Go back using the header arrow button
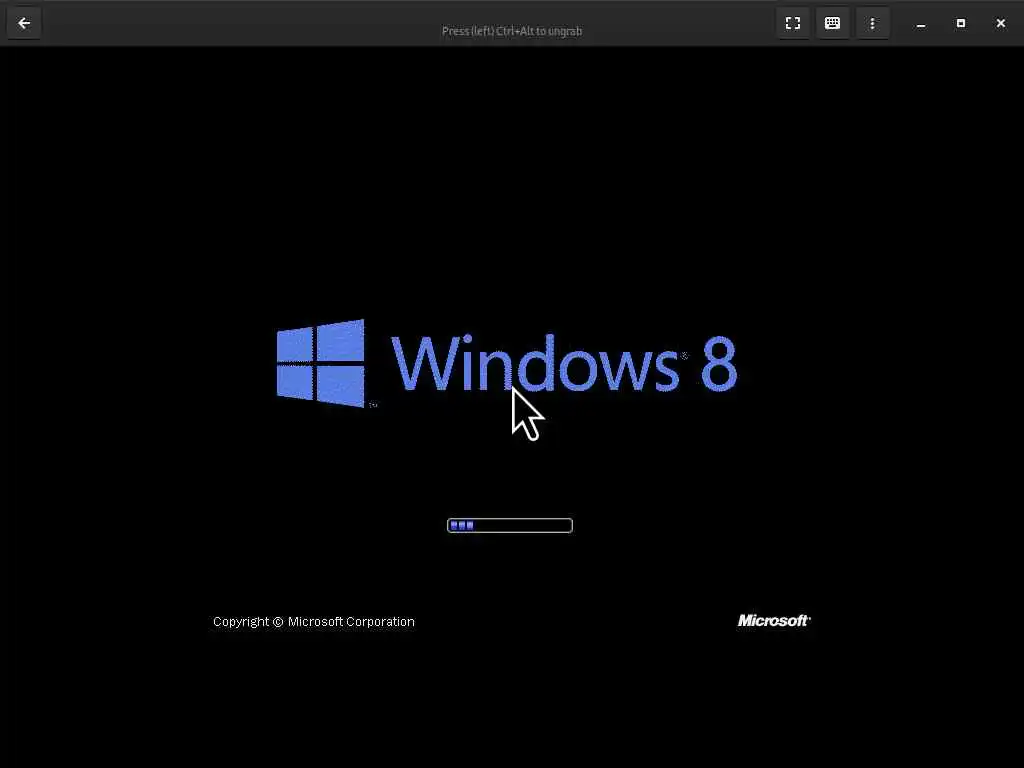1024x768 pixels. click(24, 24)
